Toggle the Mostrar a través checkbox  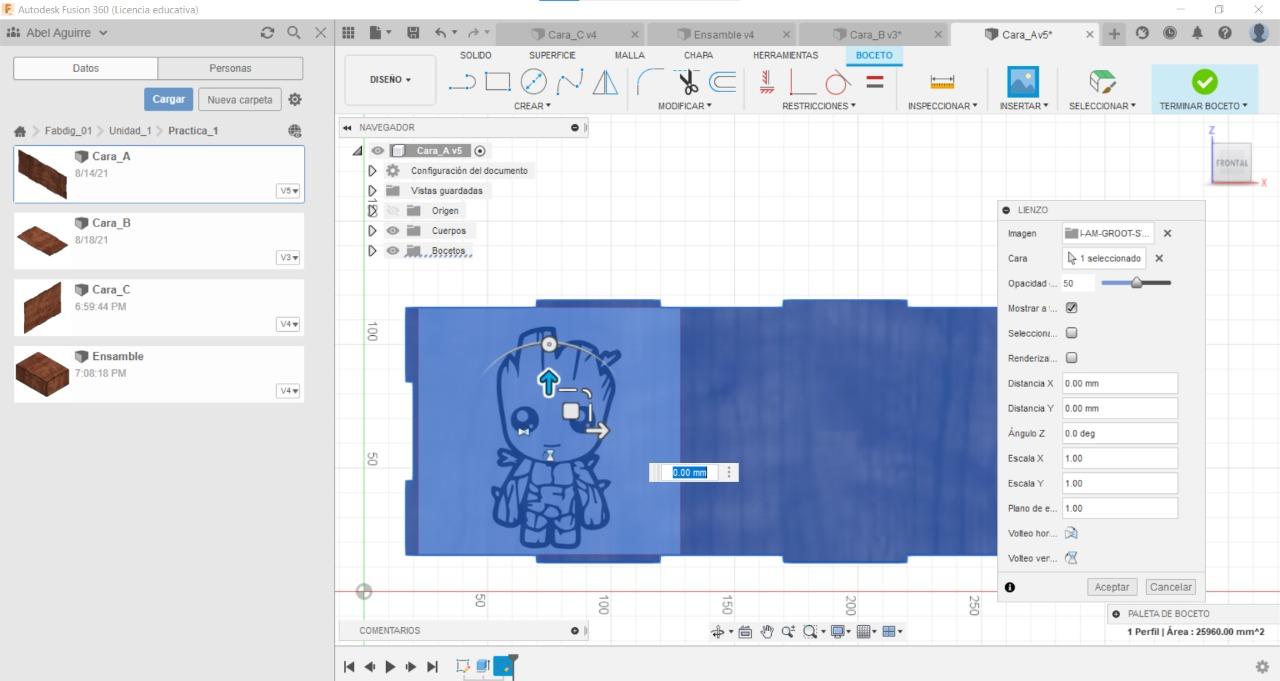(1071, 308)
